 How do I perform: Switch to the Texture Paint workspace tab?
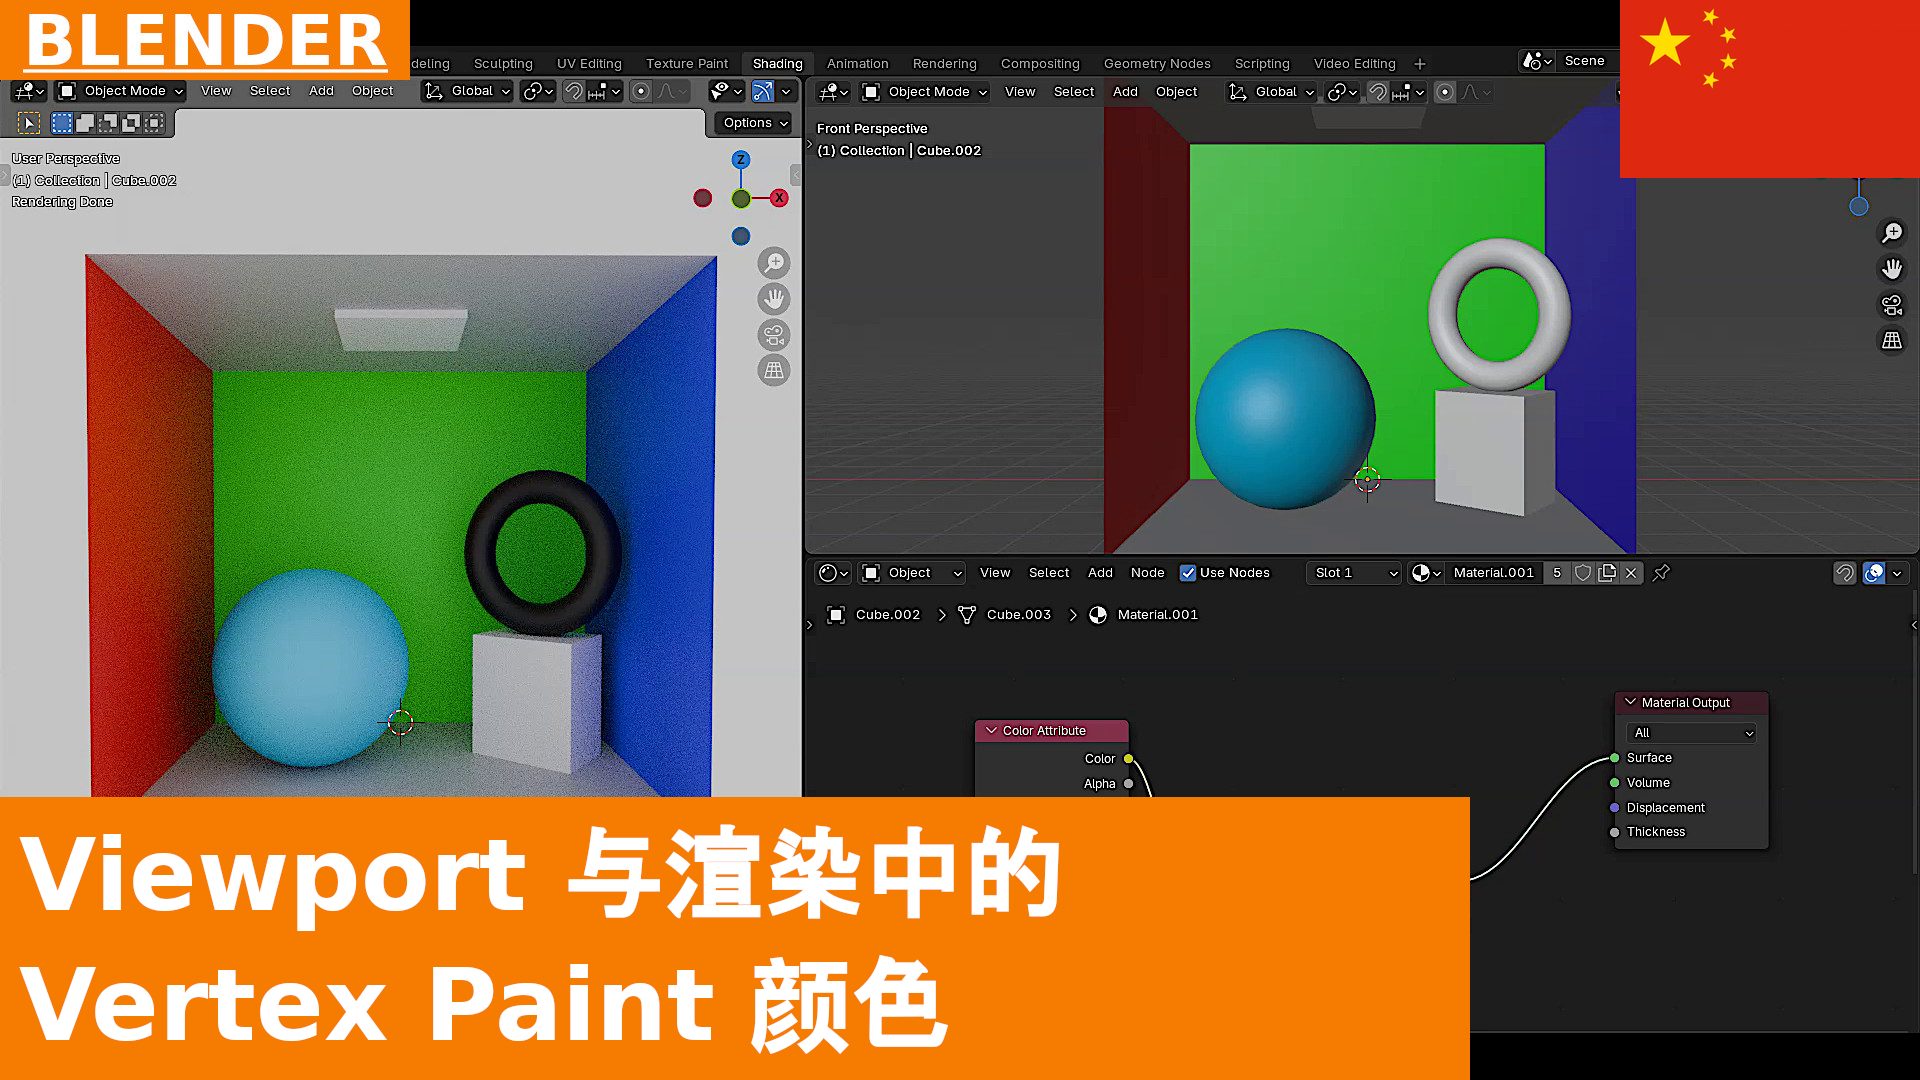click(x=687, y=64)
